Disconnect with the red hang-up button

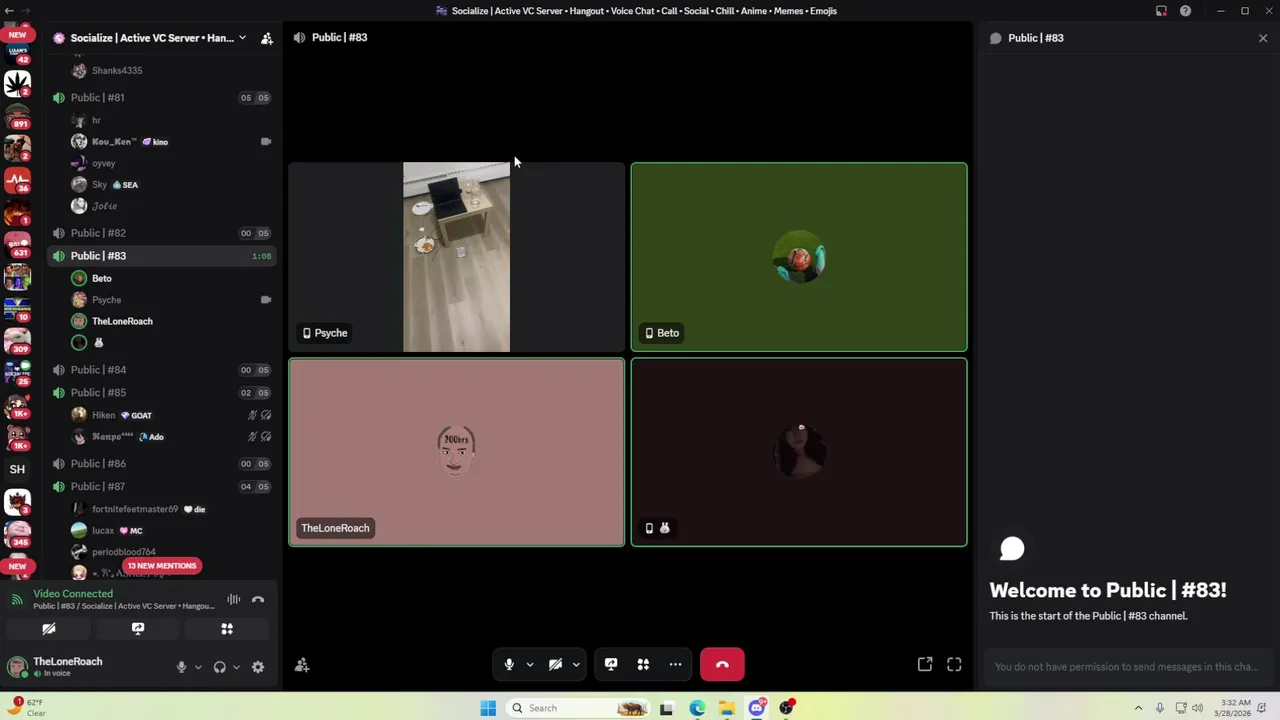point(722,664)
